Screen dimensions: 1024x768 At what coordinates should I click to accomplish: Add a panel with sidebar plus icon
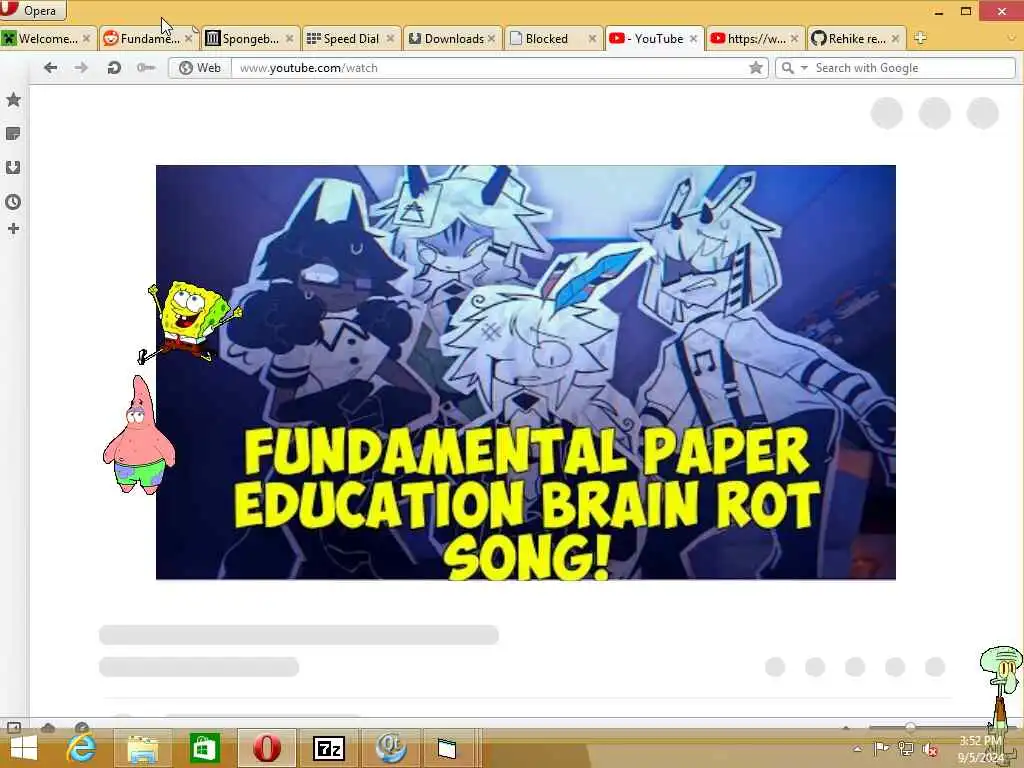coord(13,229)
